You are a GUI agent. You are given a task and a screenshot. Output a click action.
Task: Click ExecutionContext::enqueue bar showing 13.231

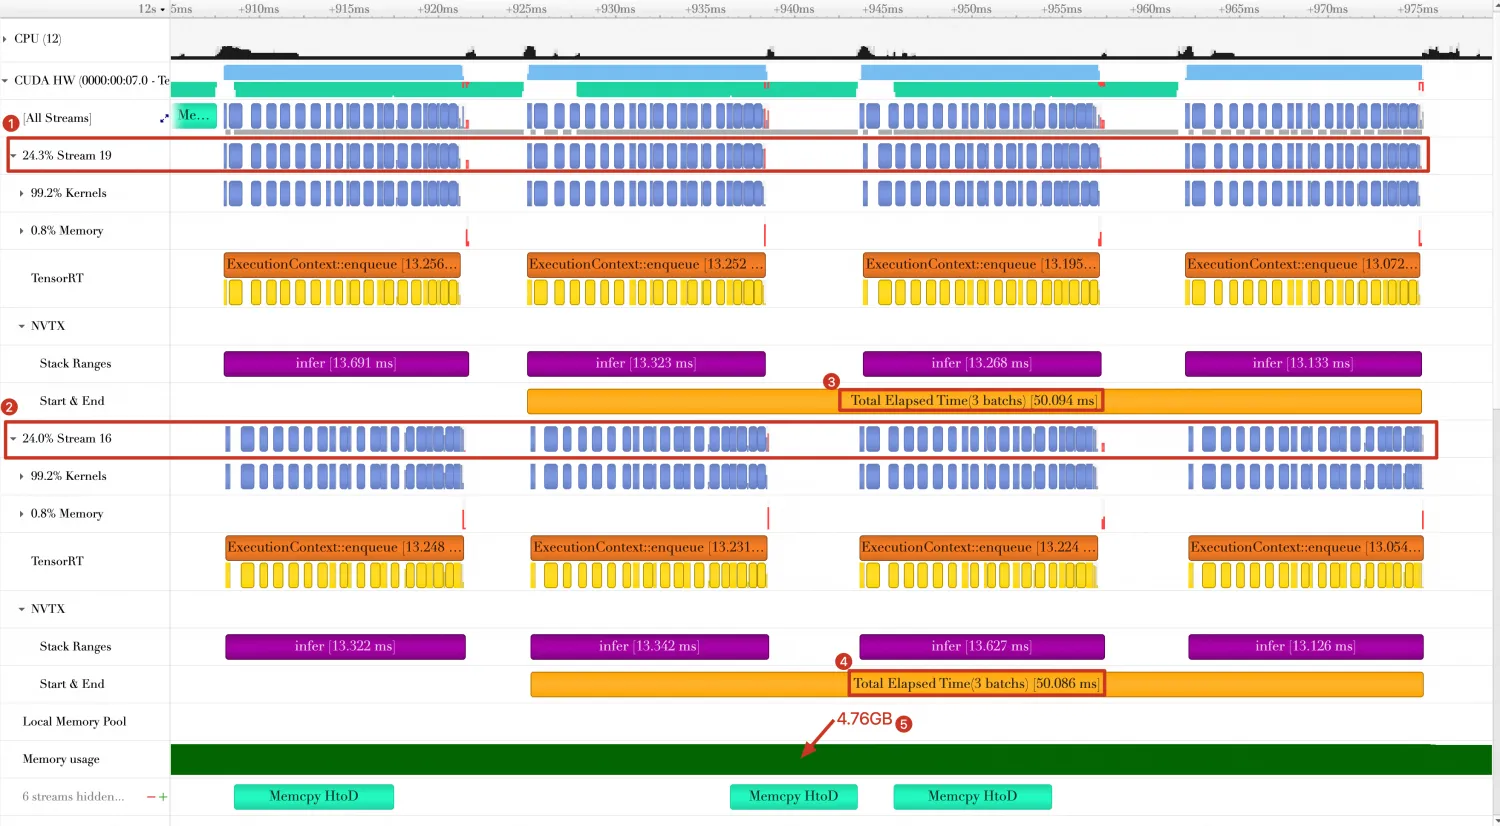click(x=649, y=548)
